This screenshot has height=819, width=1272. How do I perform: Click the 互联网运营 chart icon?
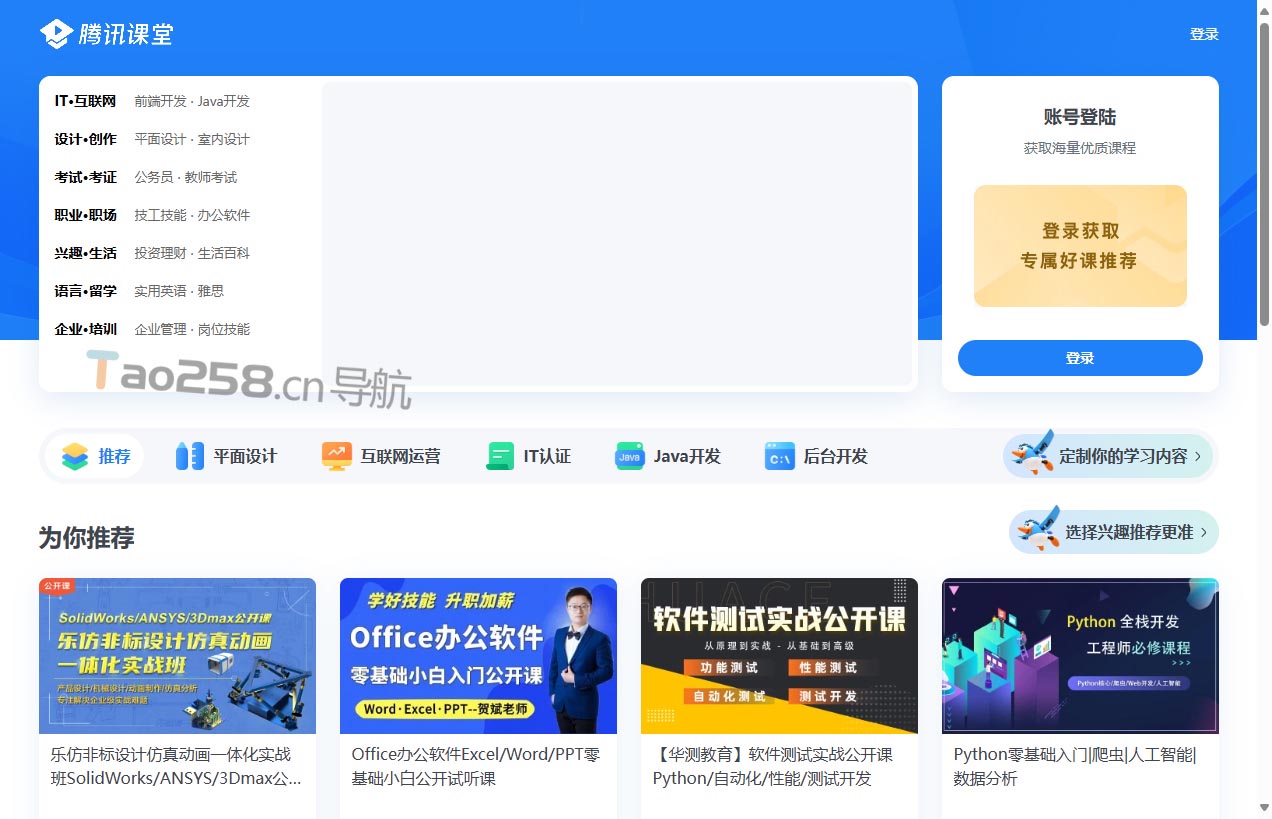[337, 457]
